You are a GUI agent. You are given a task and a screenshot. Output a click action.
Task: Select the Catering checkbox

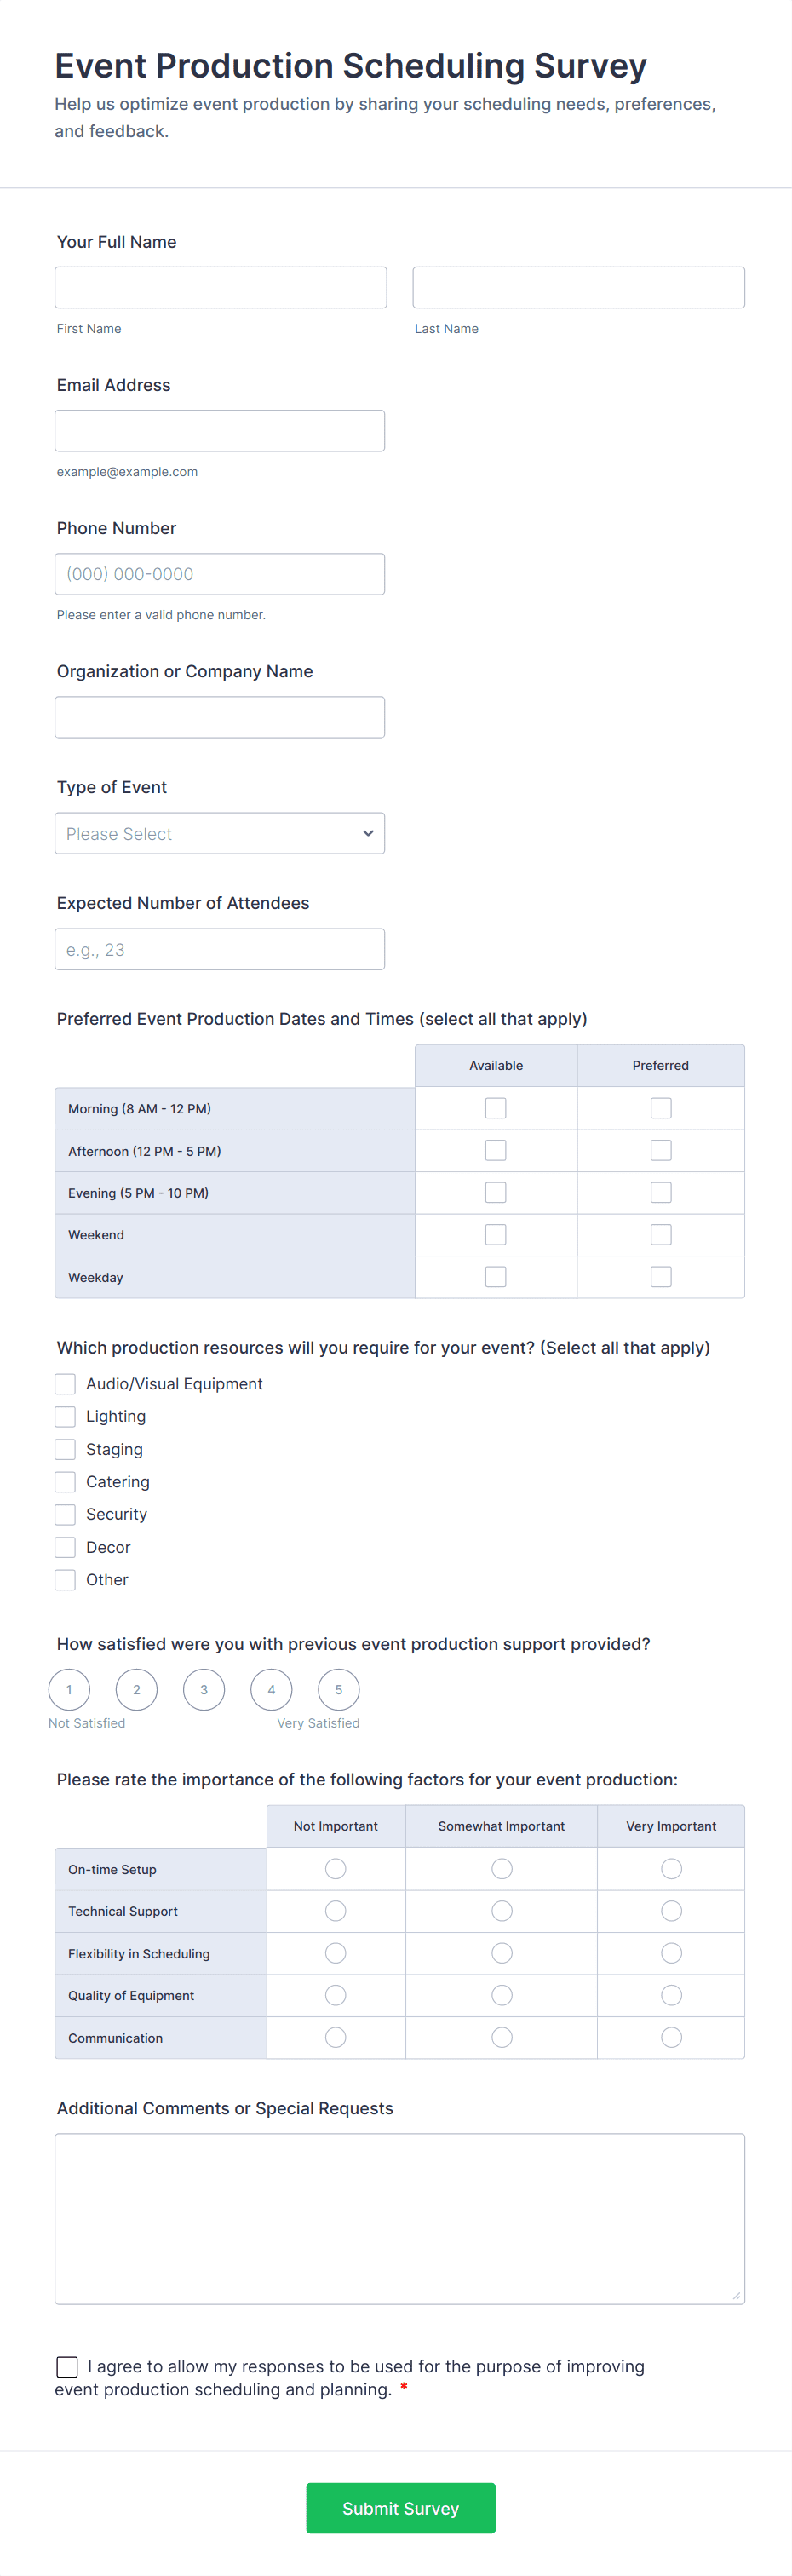65,1482
